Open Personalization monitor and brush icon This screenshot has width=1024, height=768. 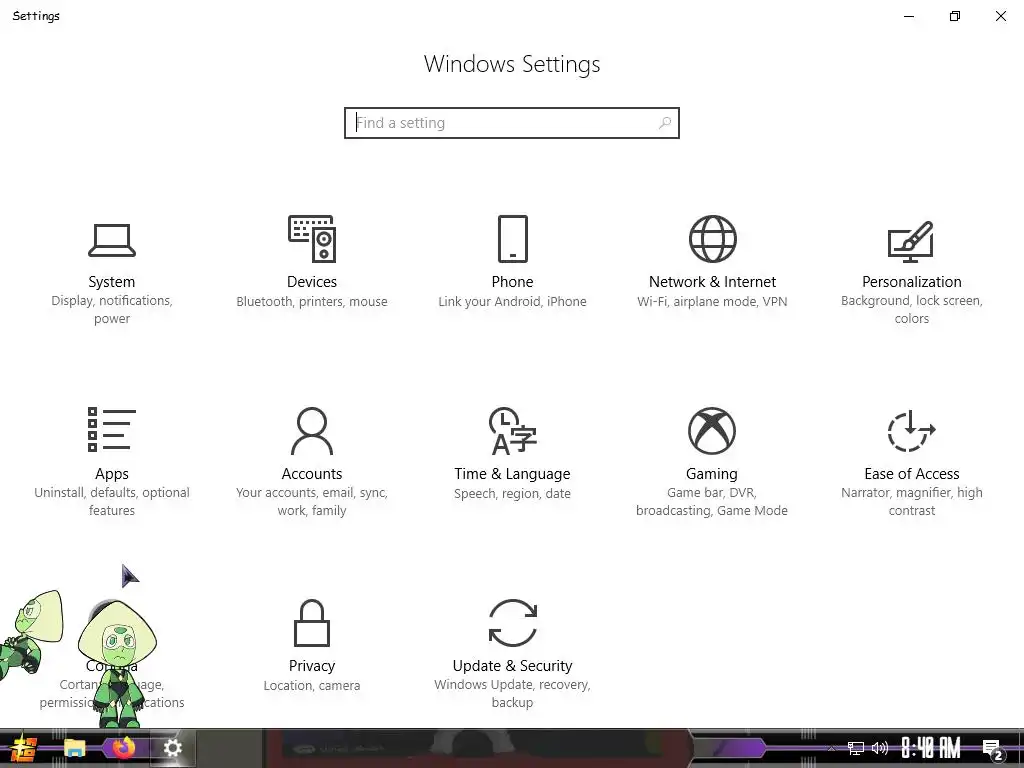pos(911,241)
